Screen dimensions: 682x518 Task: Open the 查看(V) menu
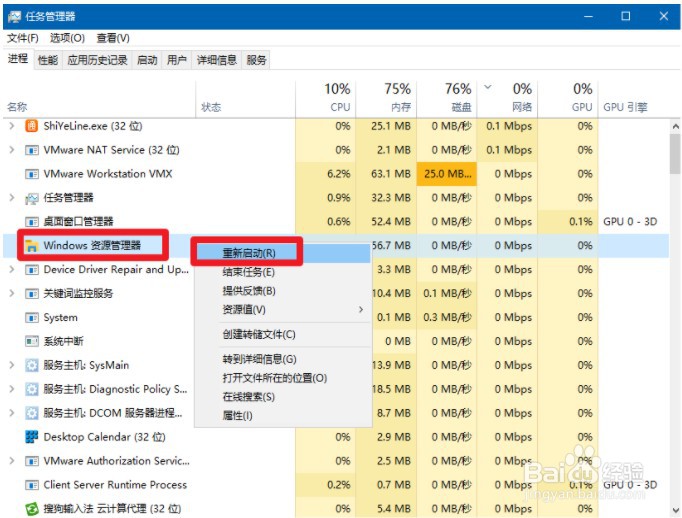113,38
